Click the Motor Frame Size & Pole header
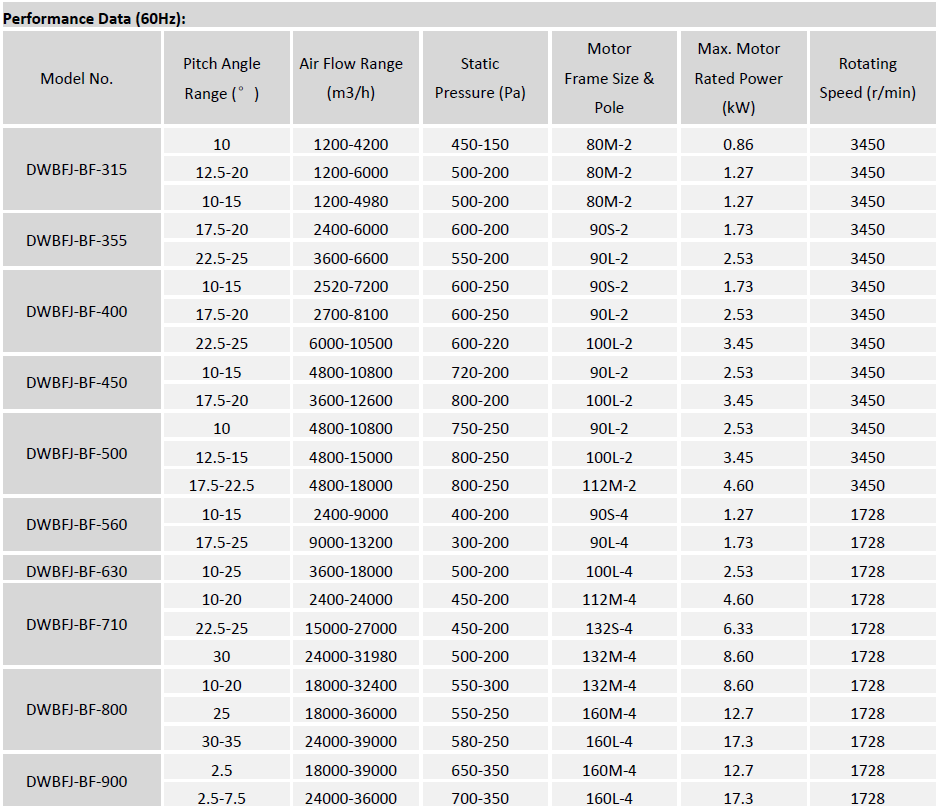Screen dimensions: 941x806 tap(609, 79)
